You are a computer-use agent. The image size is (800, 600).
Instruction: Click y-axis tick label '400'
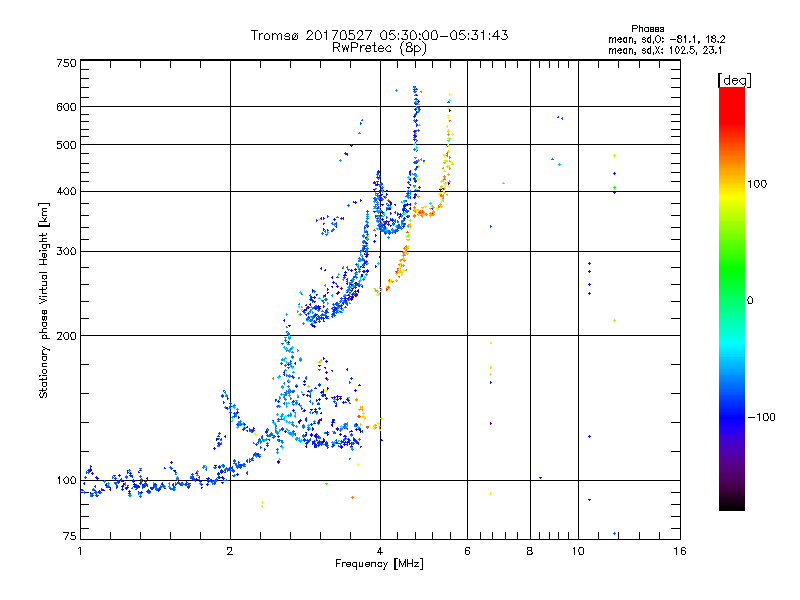click(x=67, y=191)
